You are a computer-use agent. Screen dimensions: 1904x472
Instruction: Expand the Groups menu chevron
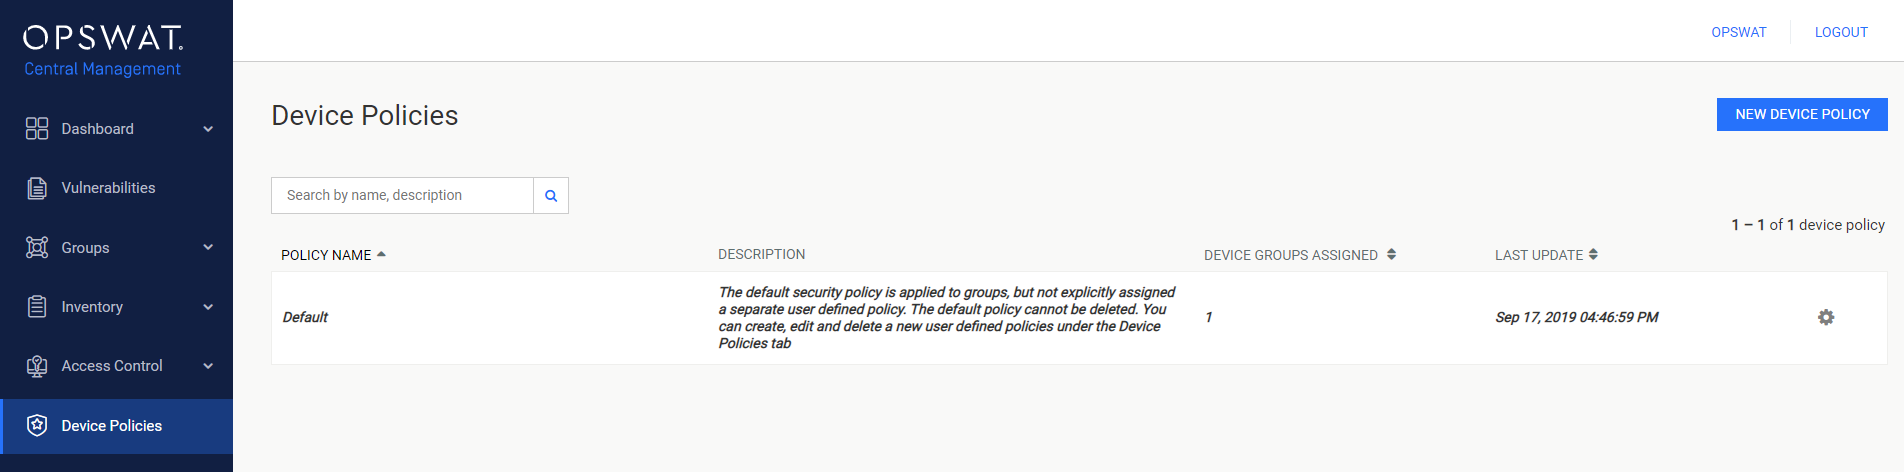point(208,247)
